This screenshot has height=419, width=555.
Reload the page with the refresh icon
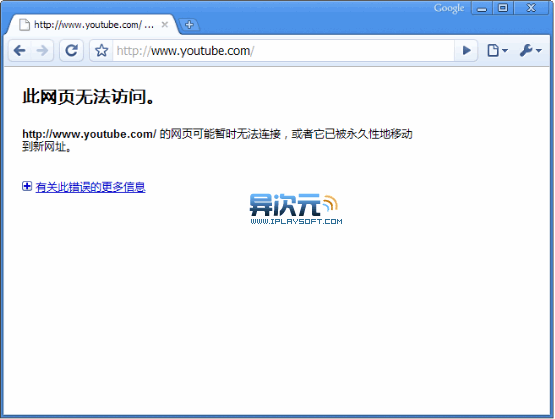71,51
